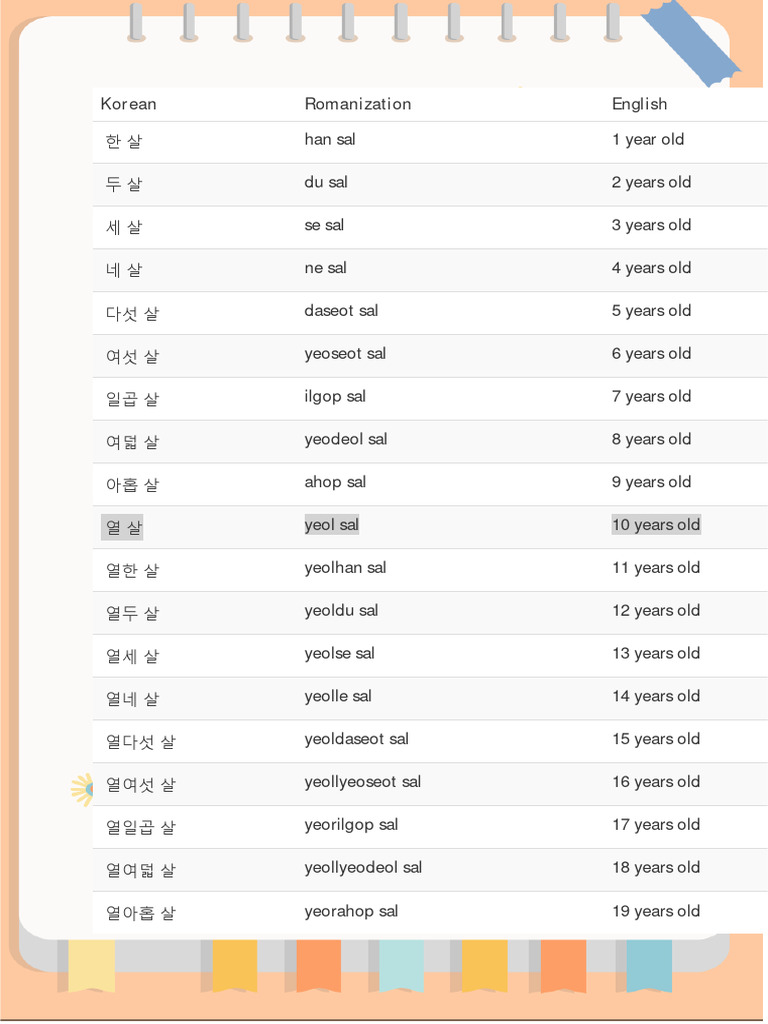The width and height of the screenshot is (768, 1024).
Task: Click the mint-green bookmark ribbon at bottom
Action: coord(400,965)
